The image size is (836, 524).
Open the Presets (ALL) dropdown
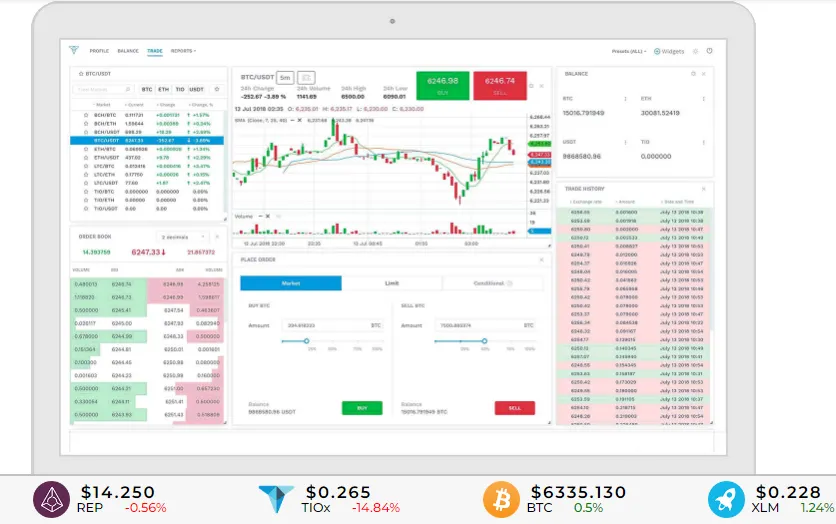[629, 52]
